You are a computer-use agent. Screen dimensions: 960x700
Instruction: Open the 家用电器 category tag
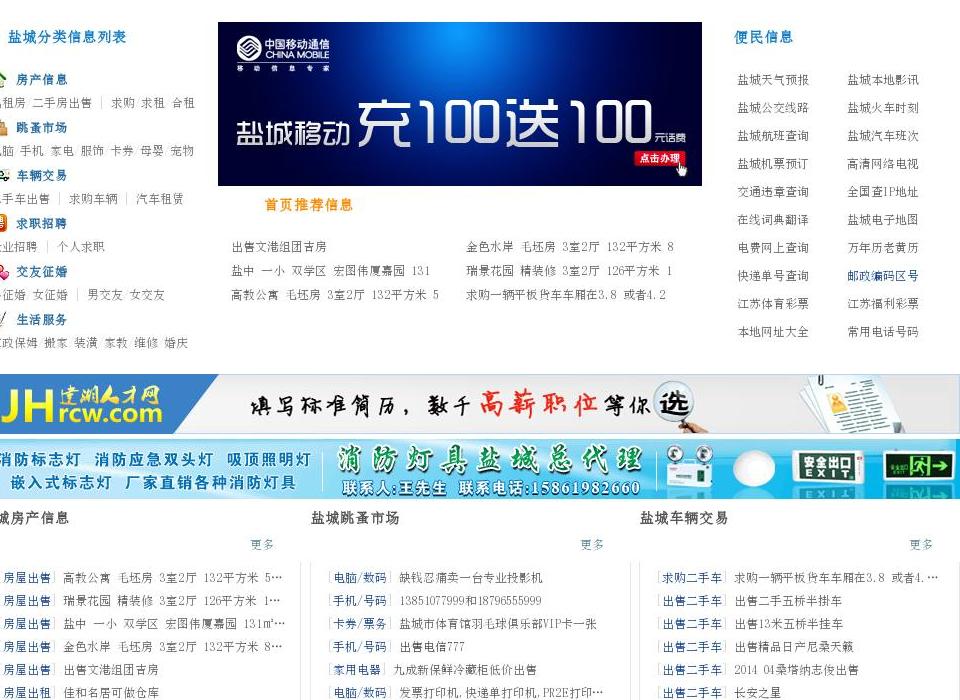(356, 670)
